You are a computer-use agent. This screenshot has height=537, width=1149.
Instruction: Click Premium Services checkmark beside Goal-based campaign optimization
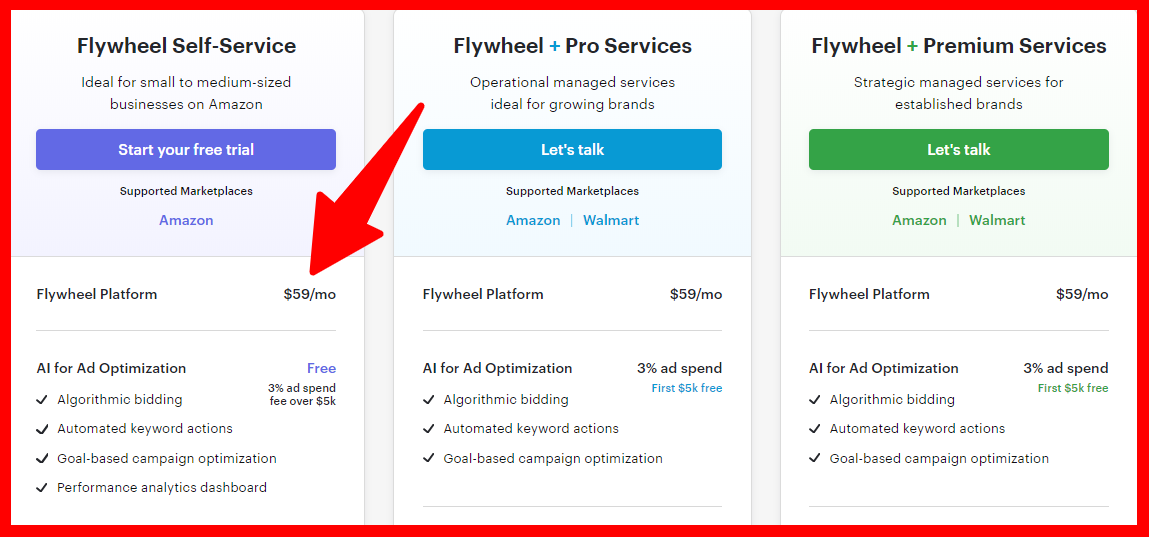coord(814,459)
